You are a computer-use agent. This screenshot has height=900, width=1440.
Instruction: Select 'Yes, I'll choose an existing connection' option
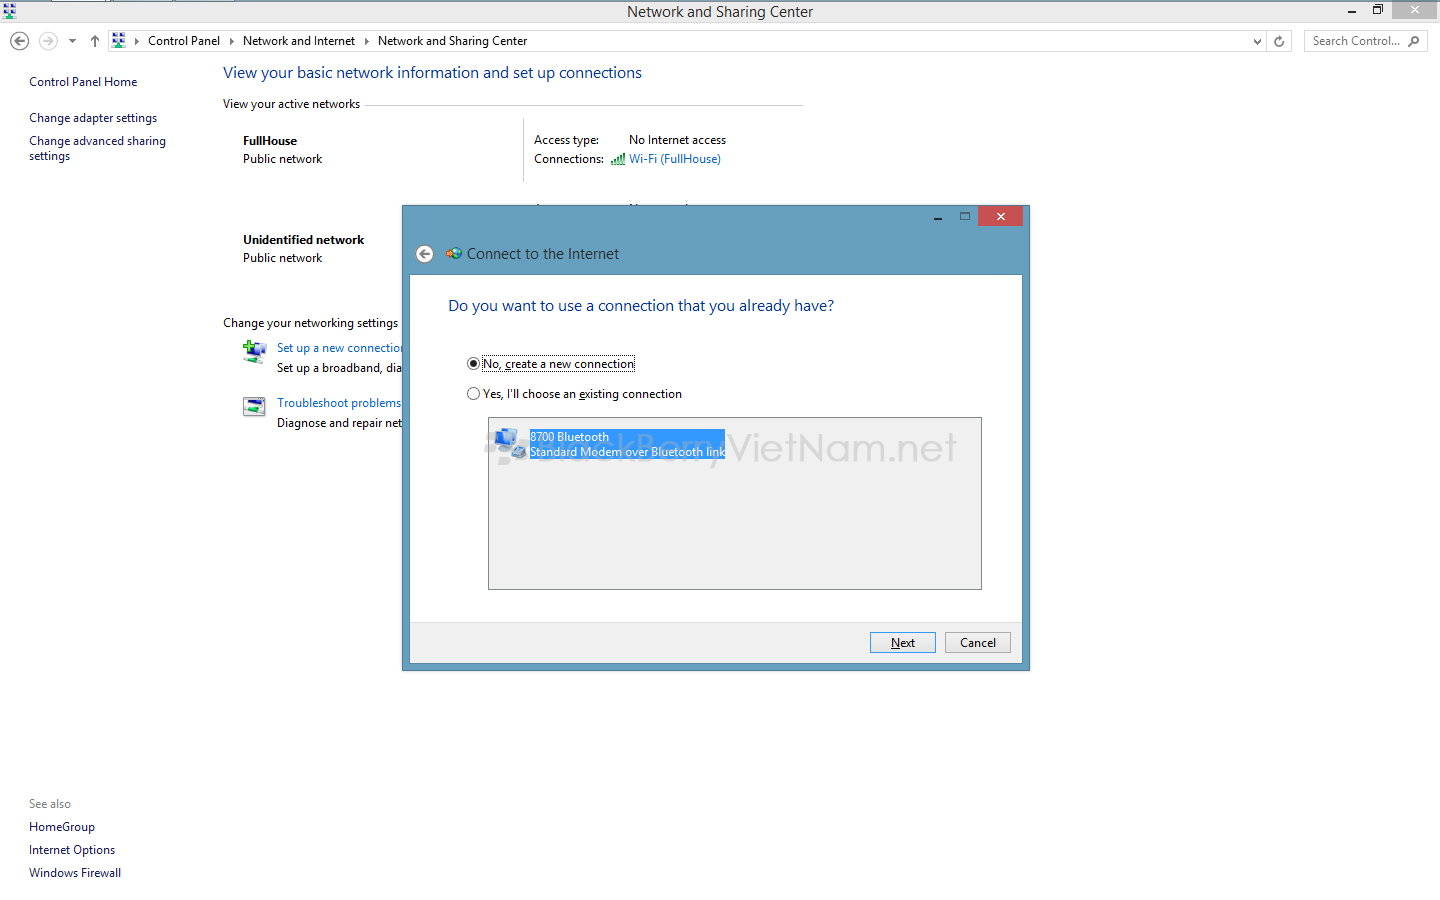[474, 394]
